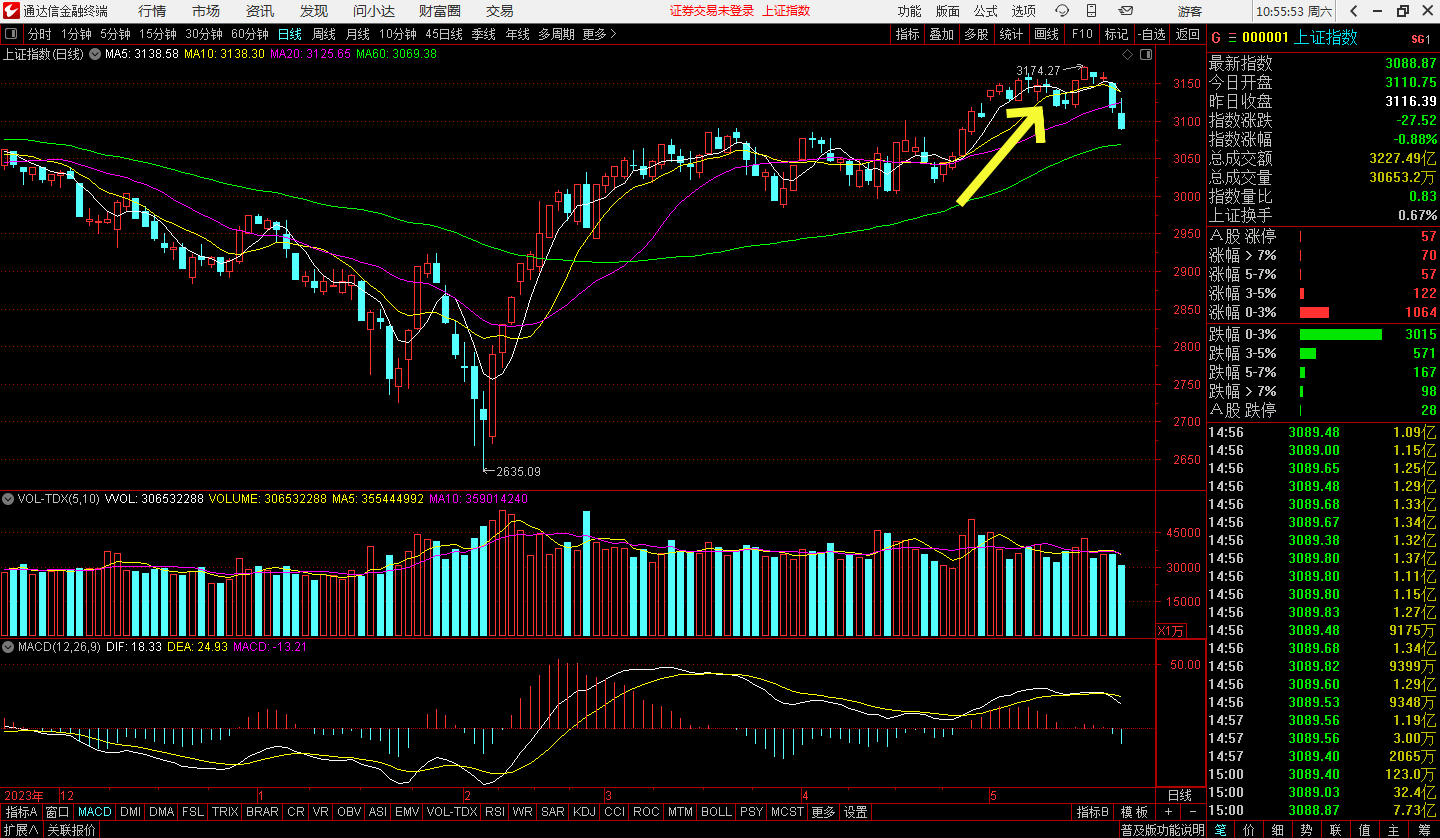Open the mobile phone icon in title bar
1440x838 pixels.
1091,11
